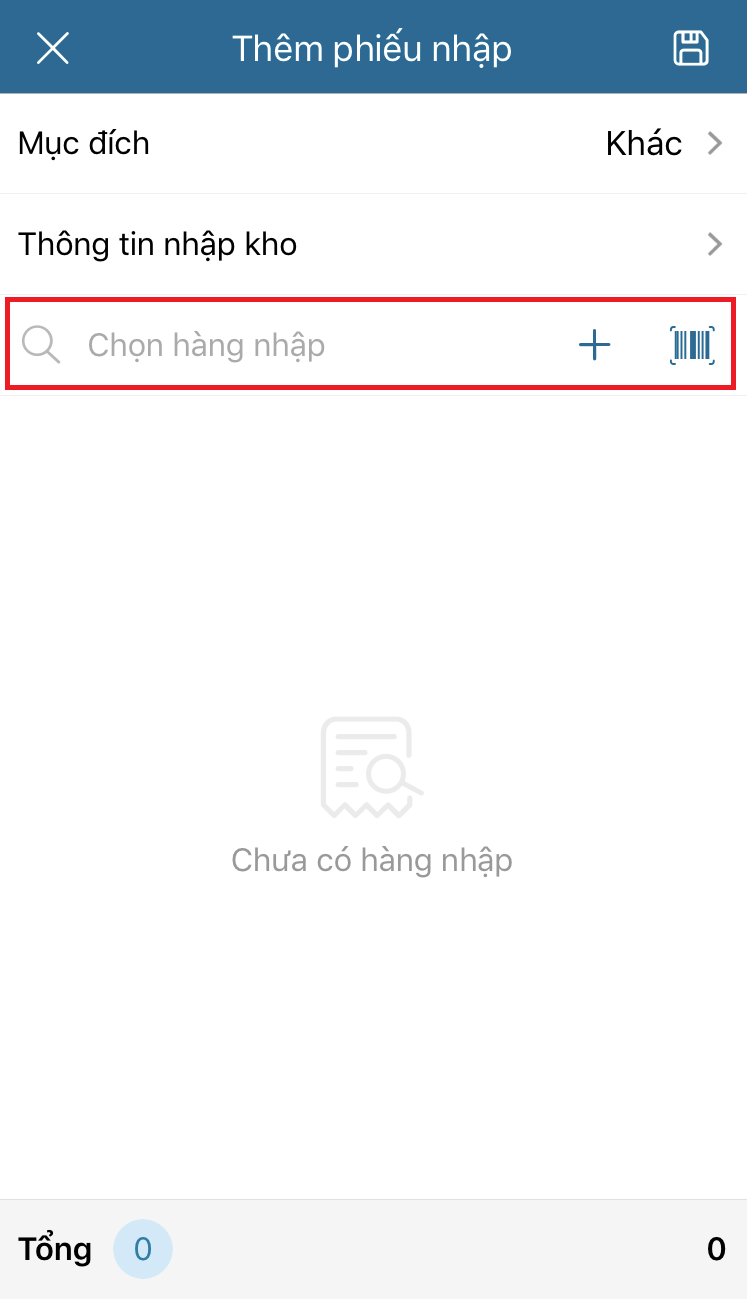Tap the magnifier search icon
This screenshot has height=1299, width=747.
click(x=41, y=345)
